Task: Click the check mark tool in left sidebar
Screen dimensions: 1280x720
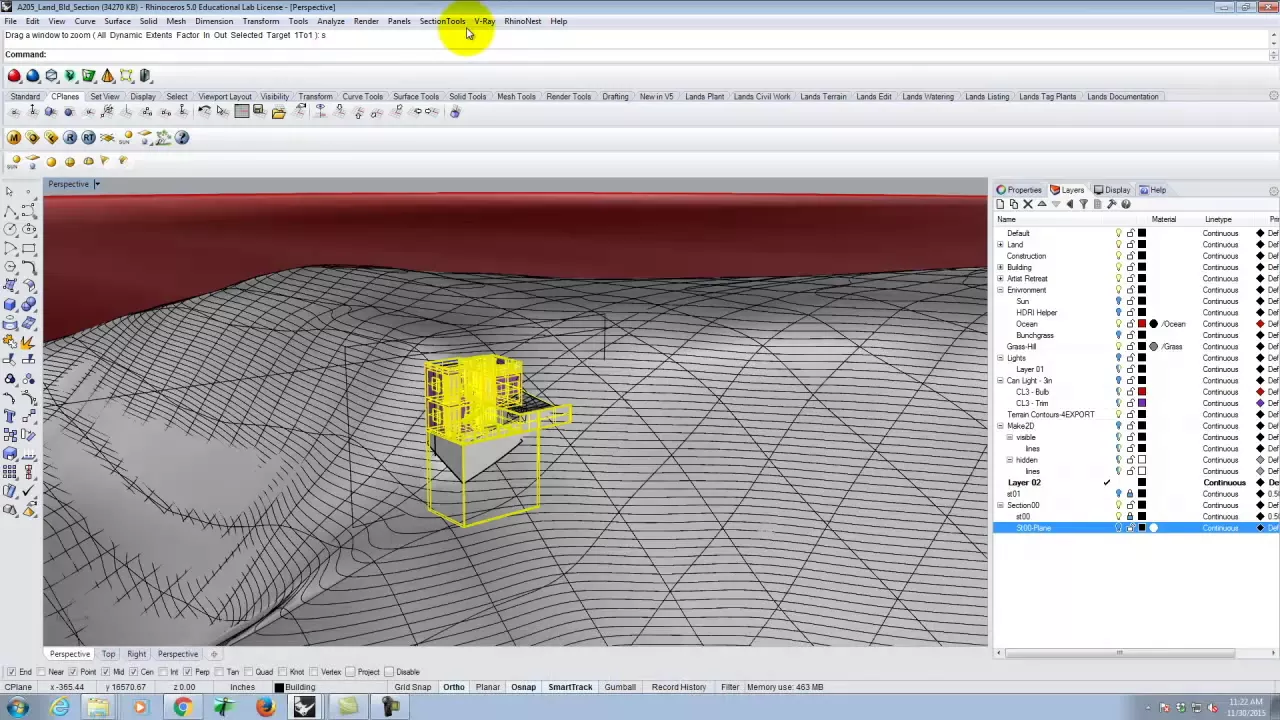Action: tap(28, 491)
